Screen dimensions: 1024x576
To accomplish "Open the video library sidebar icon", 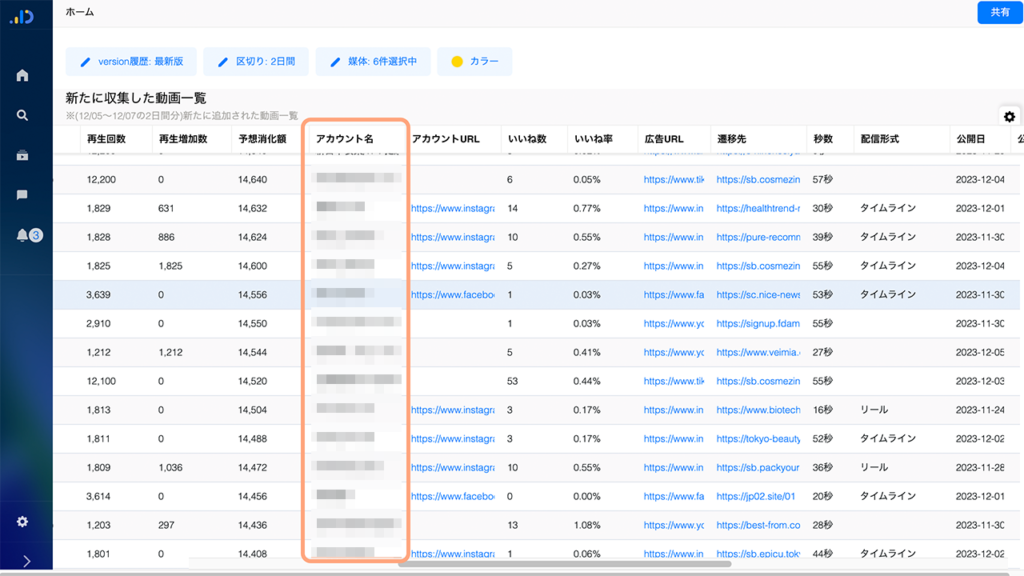I will [x=22, y=155].
